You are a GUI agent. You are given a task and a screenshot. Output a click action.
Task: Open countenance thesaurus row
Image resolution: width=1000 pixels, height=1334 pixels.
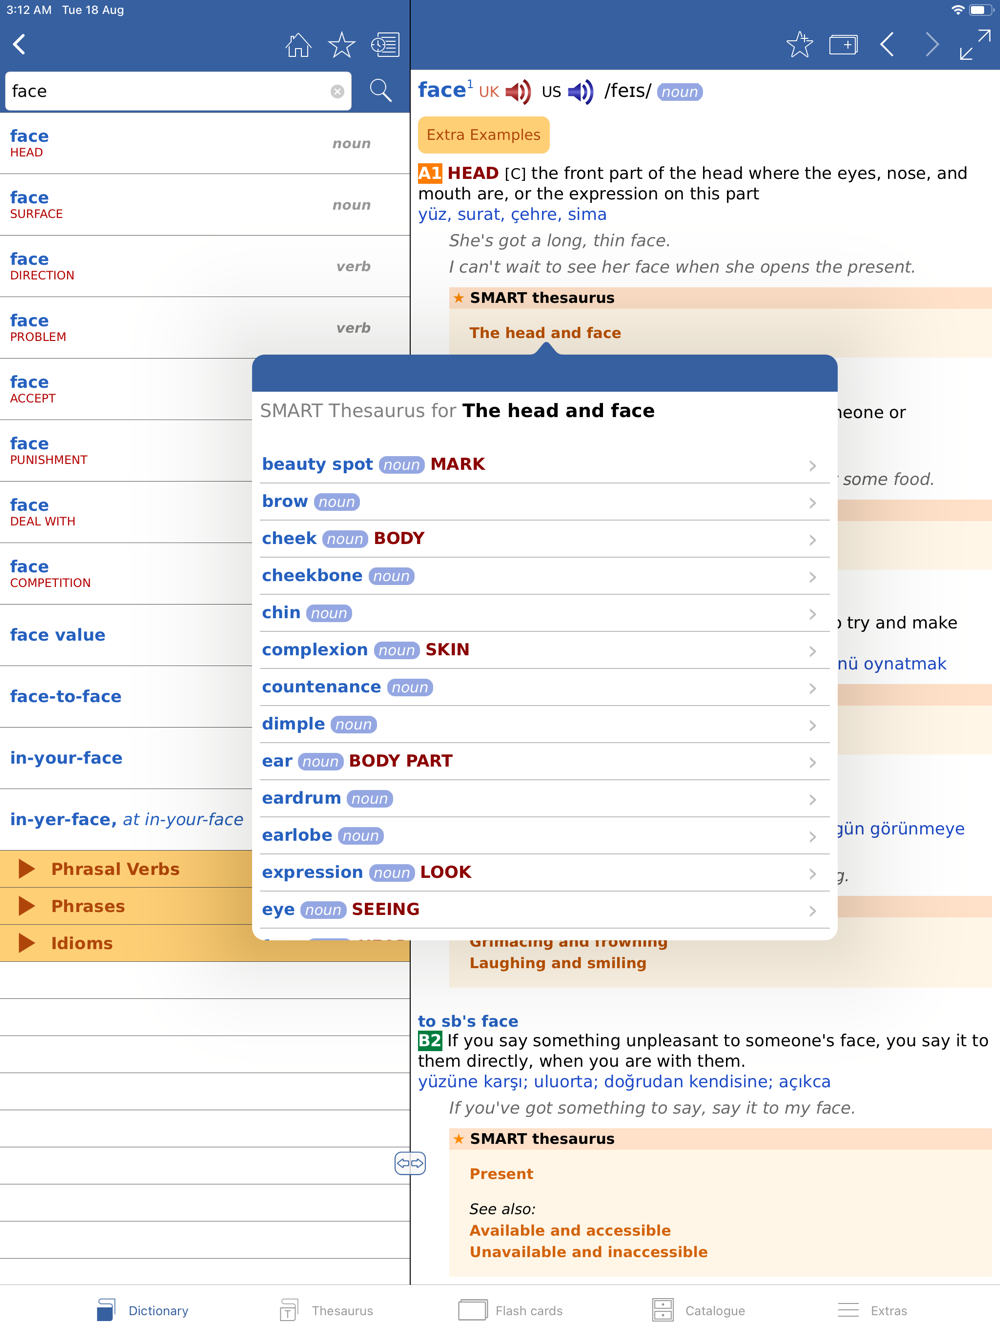click(544, 687)
